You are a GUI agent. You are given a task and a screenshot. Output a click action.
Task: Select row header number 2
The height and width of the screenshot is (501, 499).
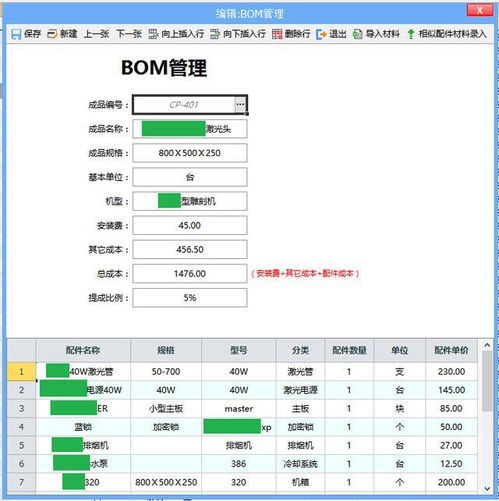coord(21,390)
